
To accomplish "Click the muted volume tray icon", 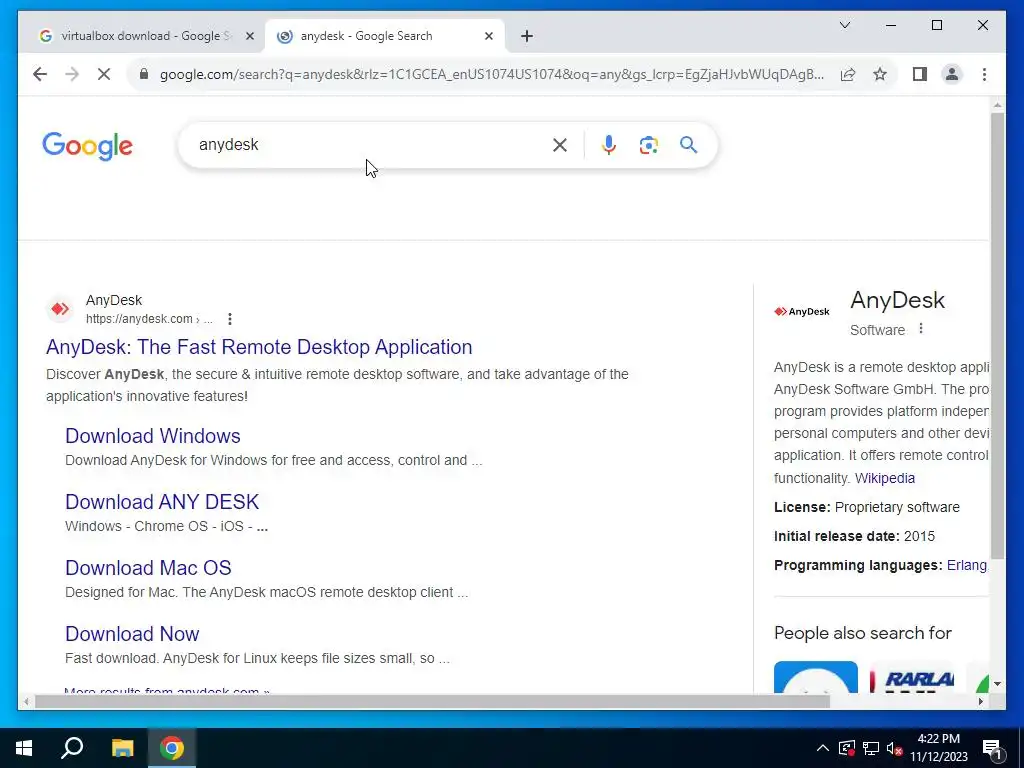I will [x=895, y=748].
